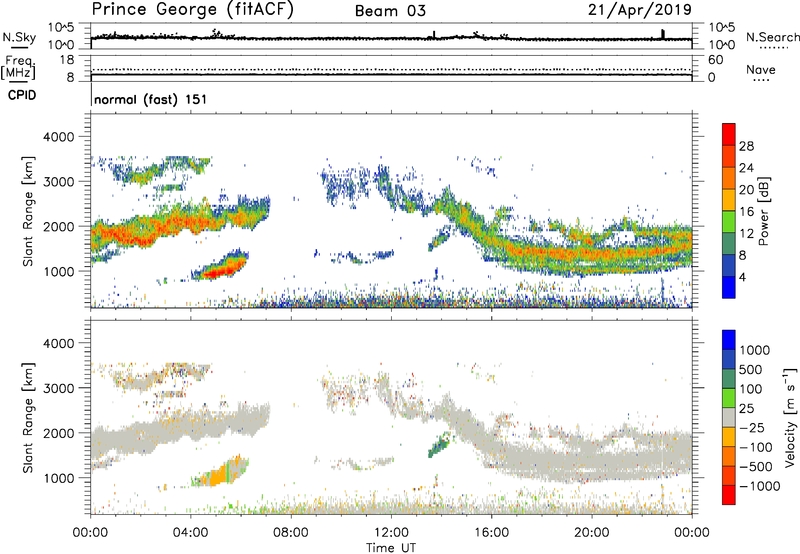Click the '4000' tick in Power panel
The width and height of the screenshot is (800, 554).
(x=59, y=137)
